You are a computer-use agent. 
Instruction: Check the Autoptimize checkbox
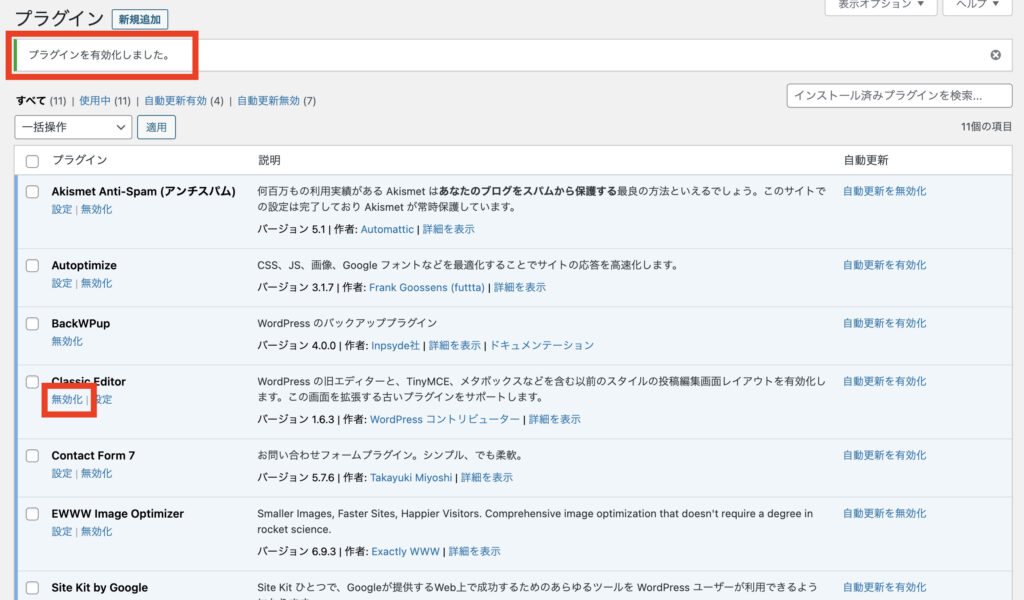(32, 266)
